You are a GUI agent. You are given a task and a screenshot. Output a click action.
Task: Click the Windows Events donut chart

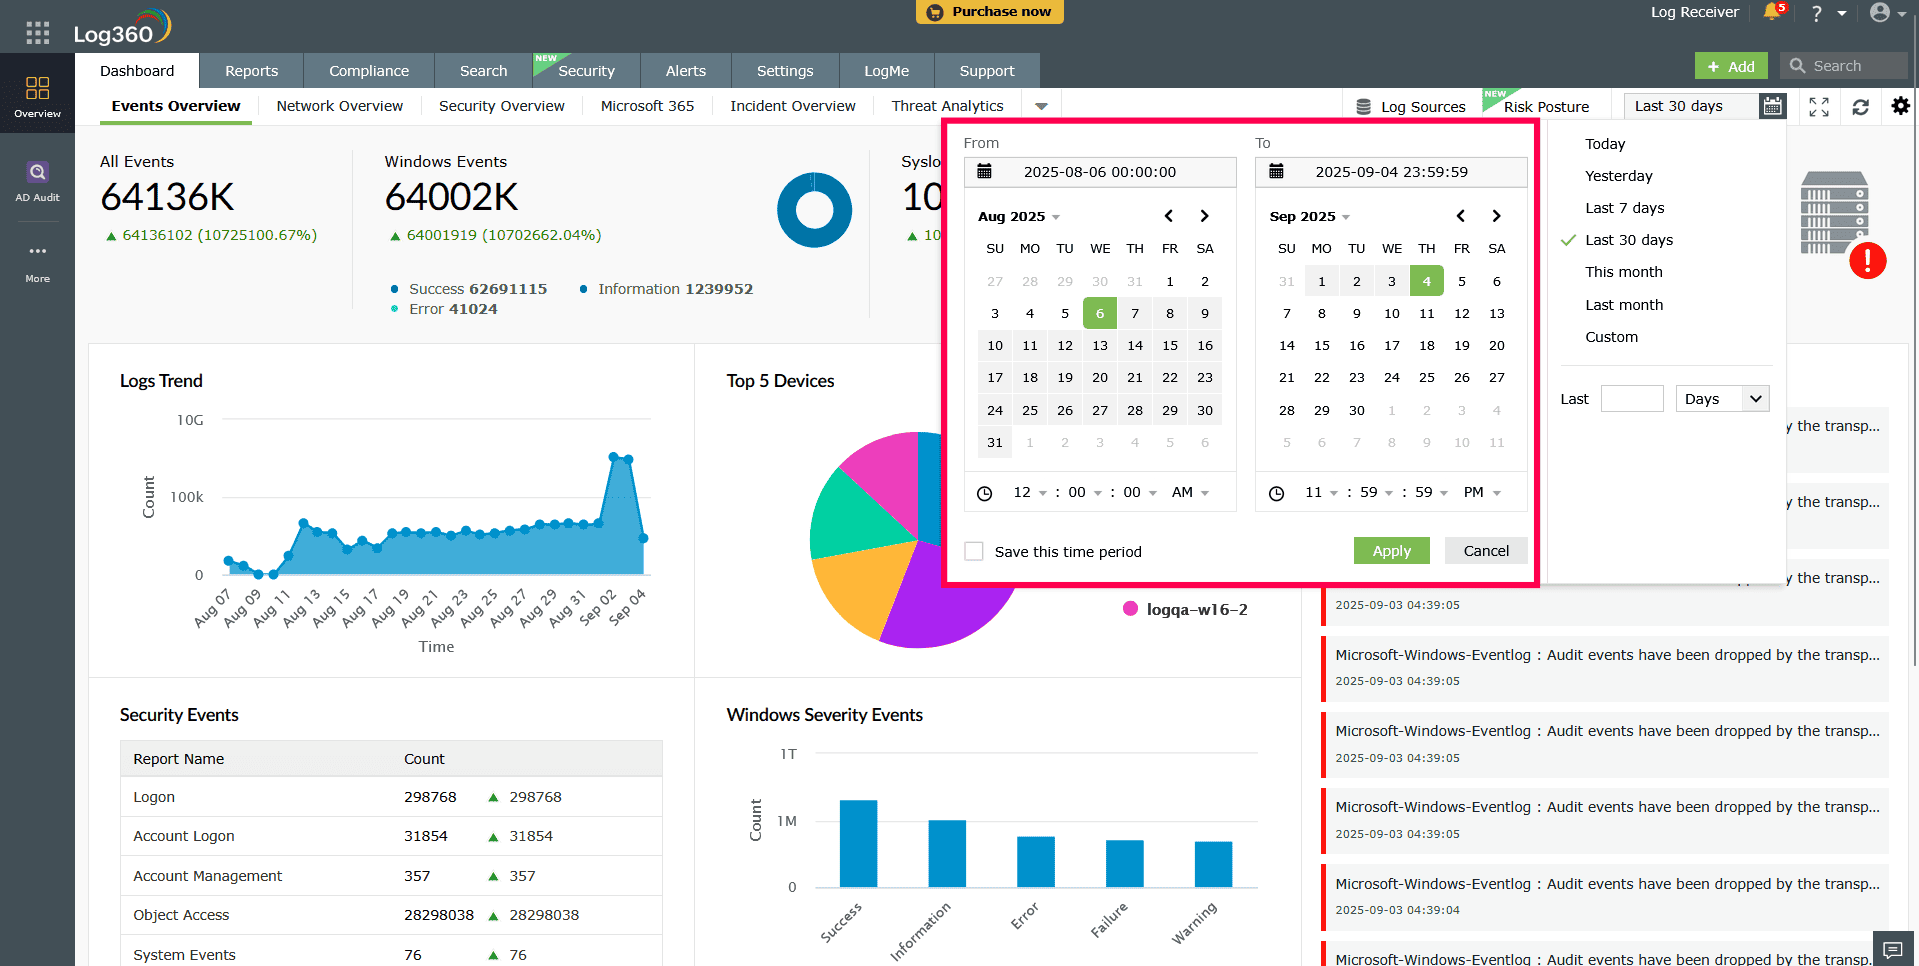[814, 210]
